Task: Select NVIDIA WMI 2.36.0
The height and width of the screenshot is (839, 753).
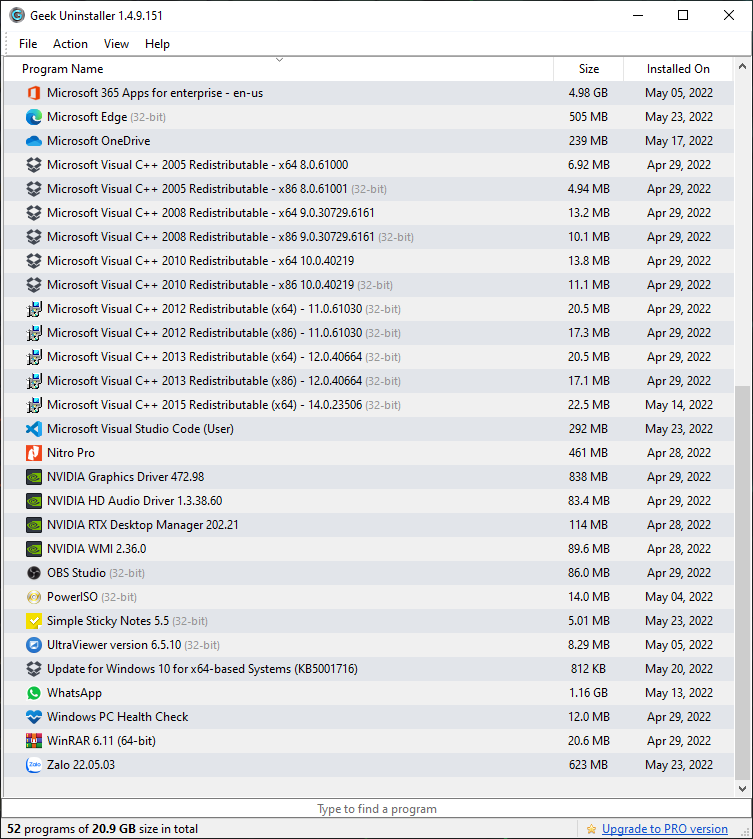Action: (x=369, y=549)
